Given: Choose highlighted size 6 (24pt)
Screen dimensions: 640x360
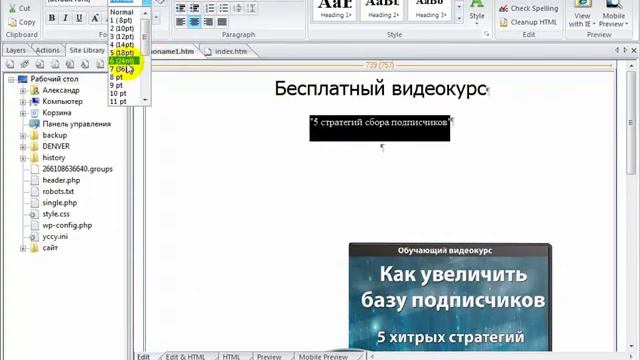Looking at the screenshot, I should pos(124,61).
